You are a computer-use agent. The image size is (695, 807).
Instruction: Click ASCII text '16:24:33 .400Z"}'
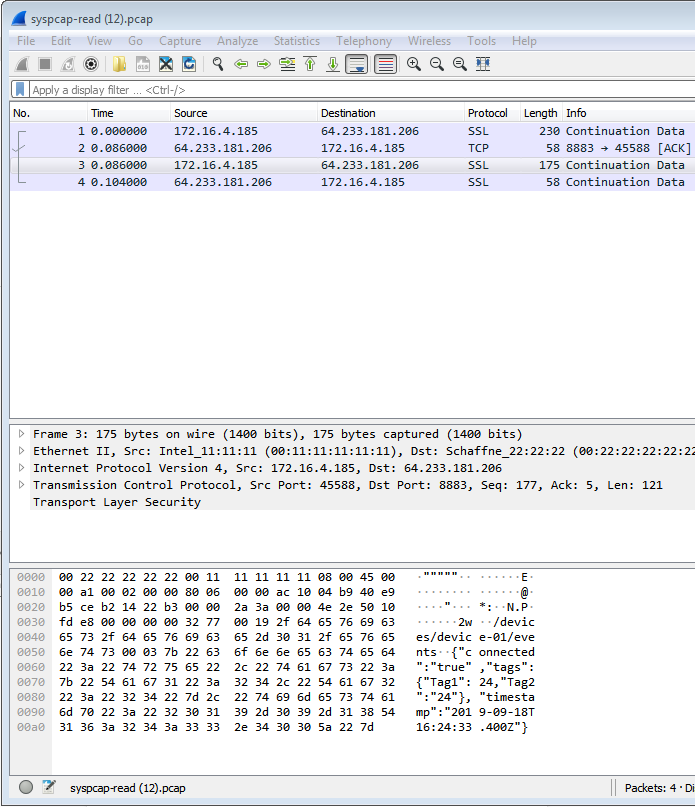coord(472,727)
